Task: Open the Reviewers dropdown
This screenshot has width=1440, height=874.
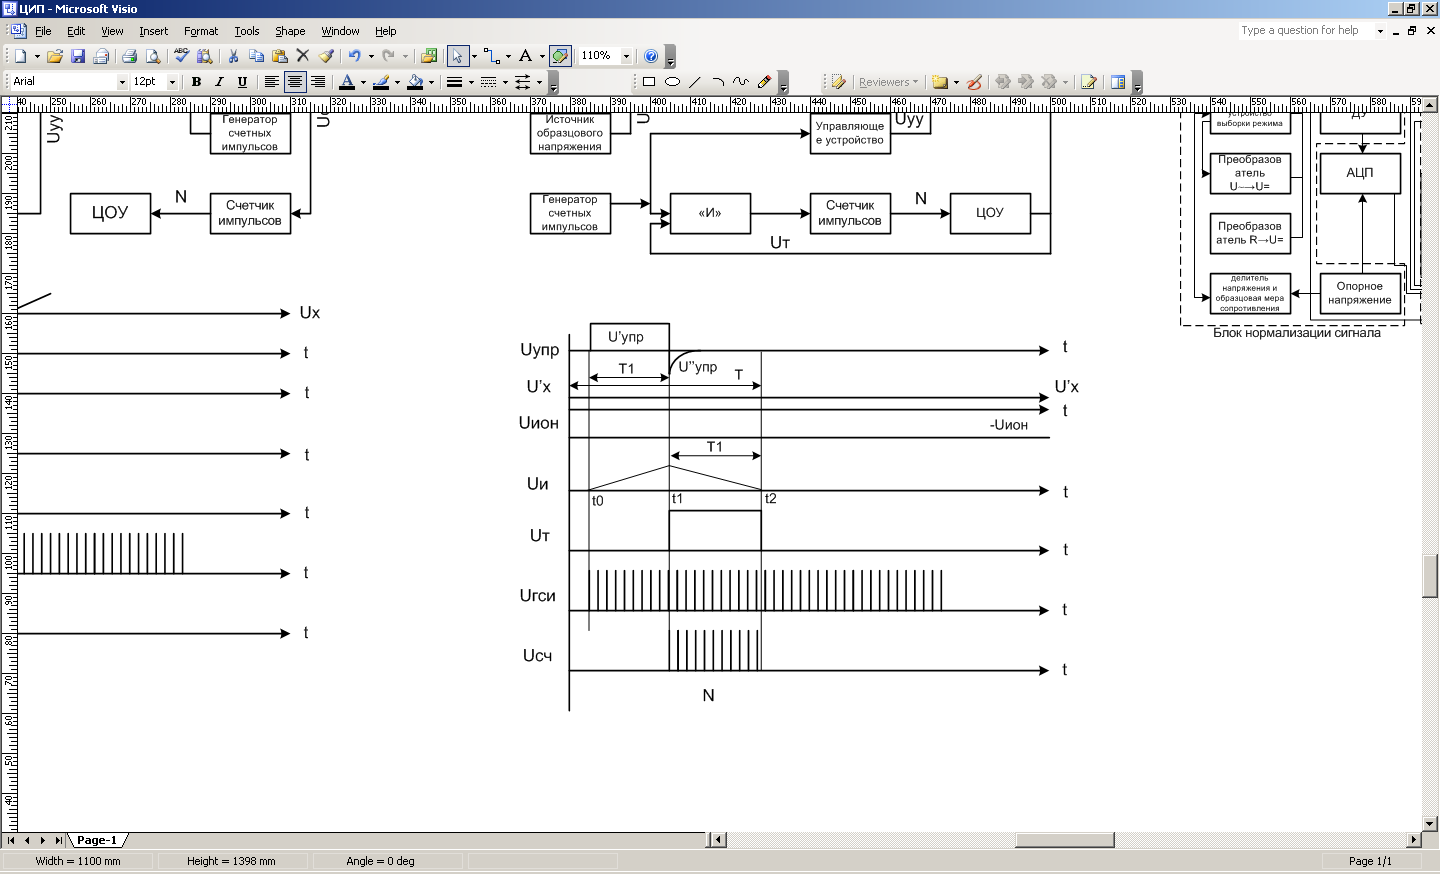Action: click(x=888, y=82)
